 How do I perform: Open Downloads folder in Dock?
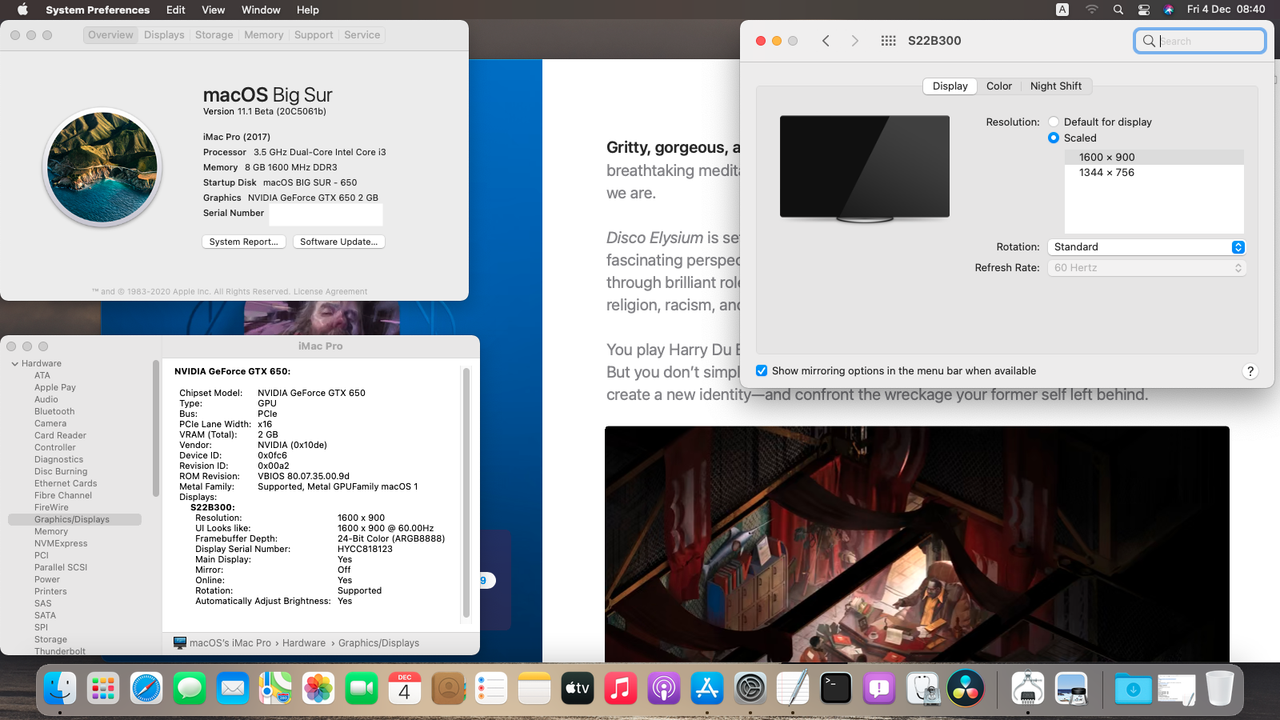[x=1134, y=688]
